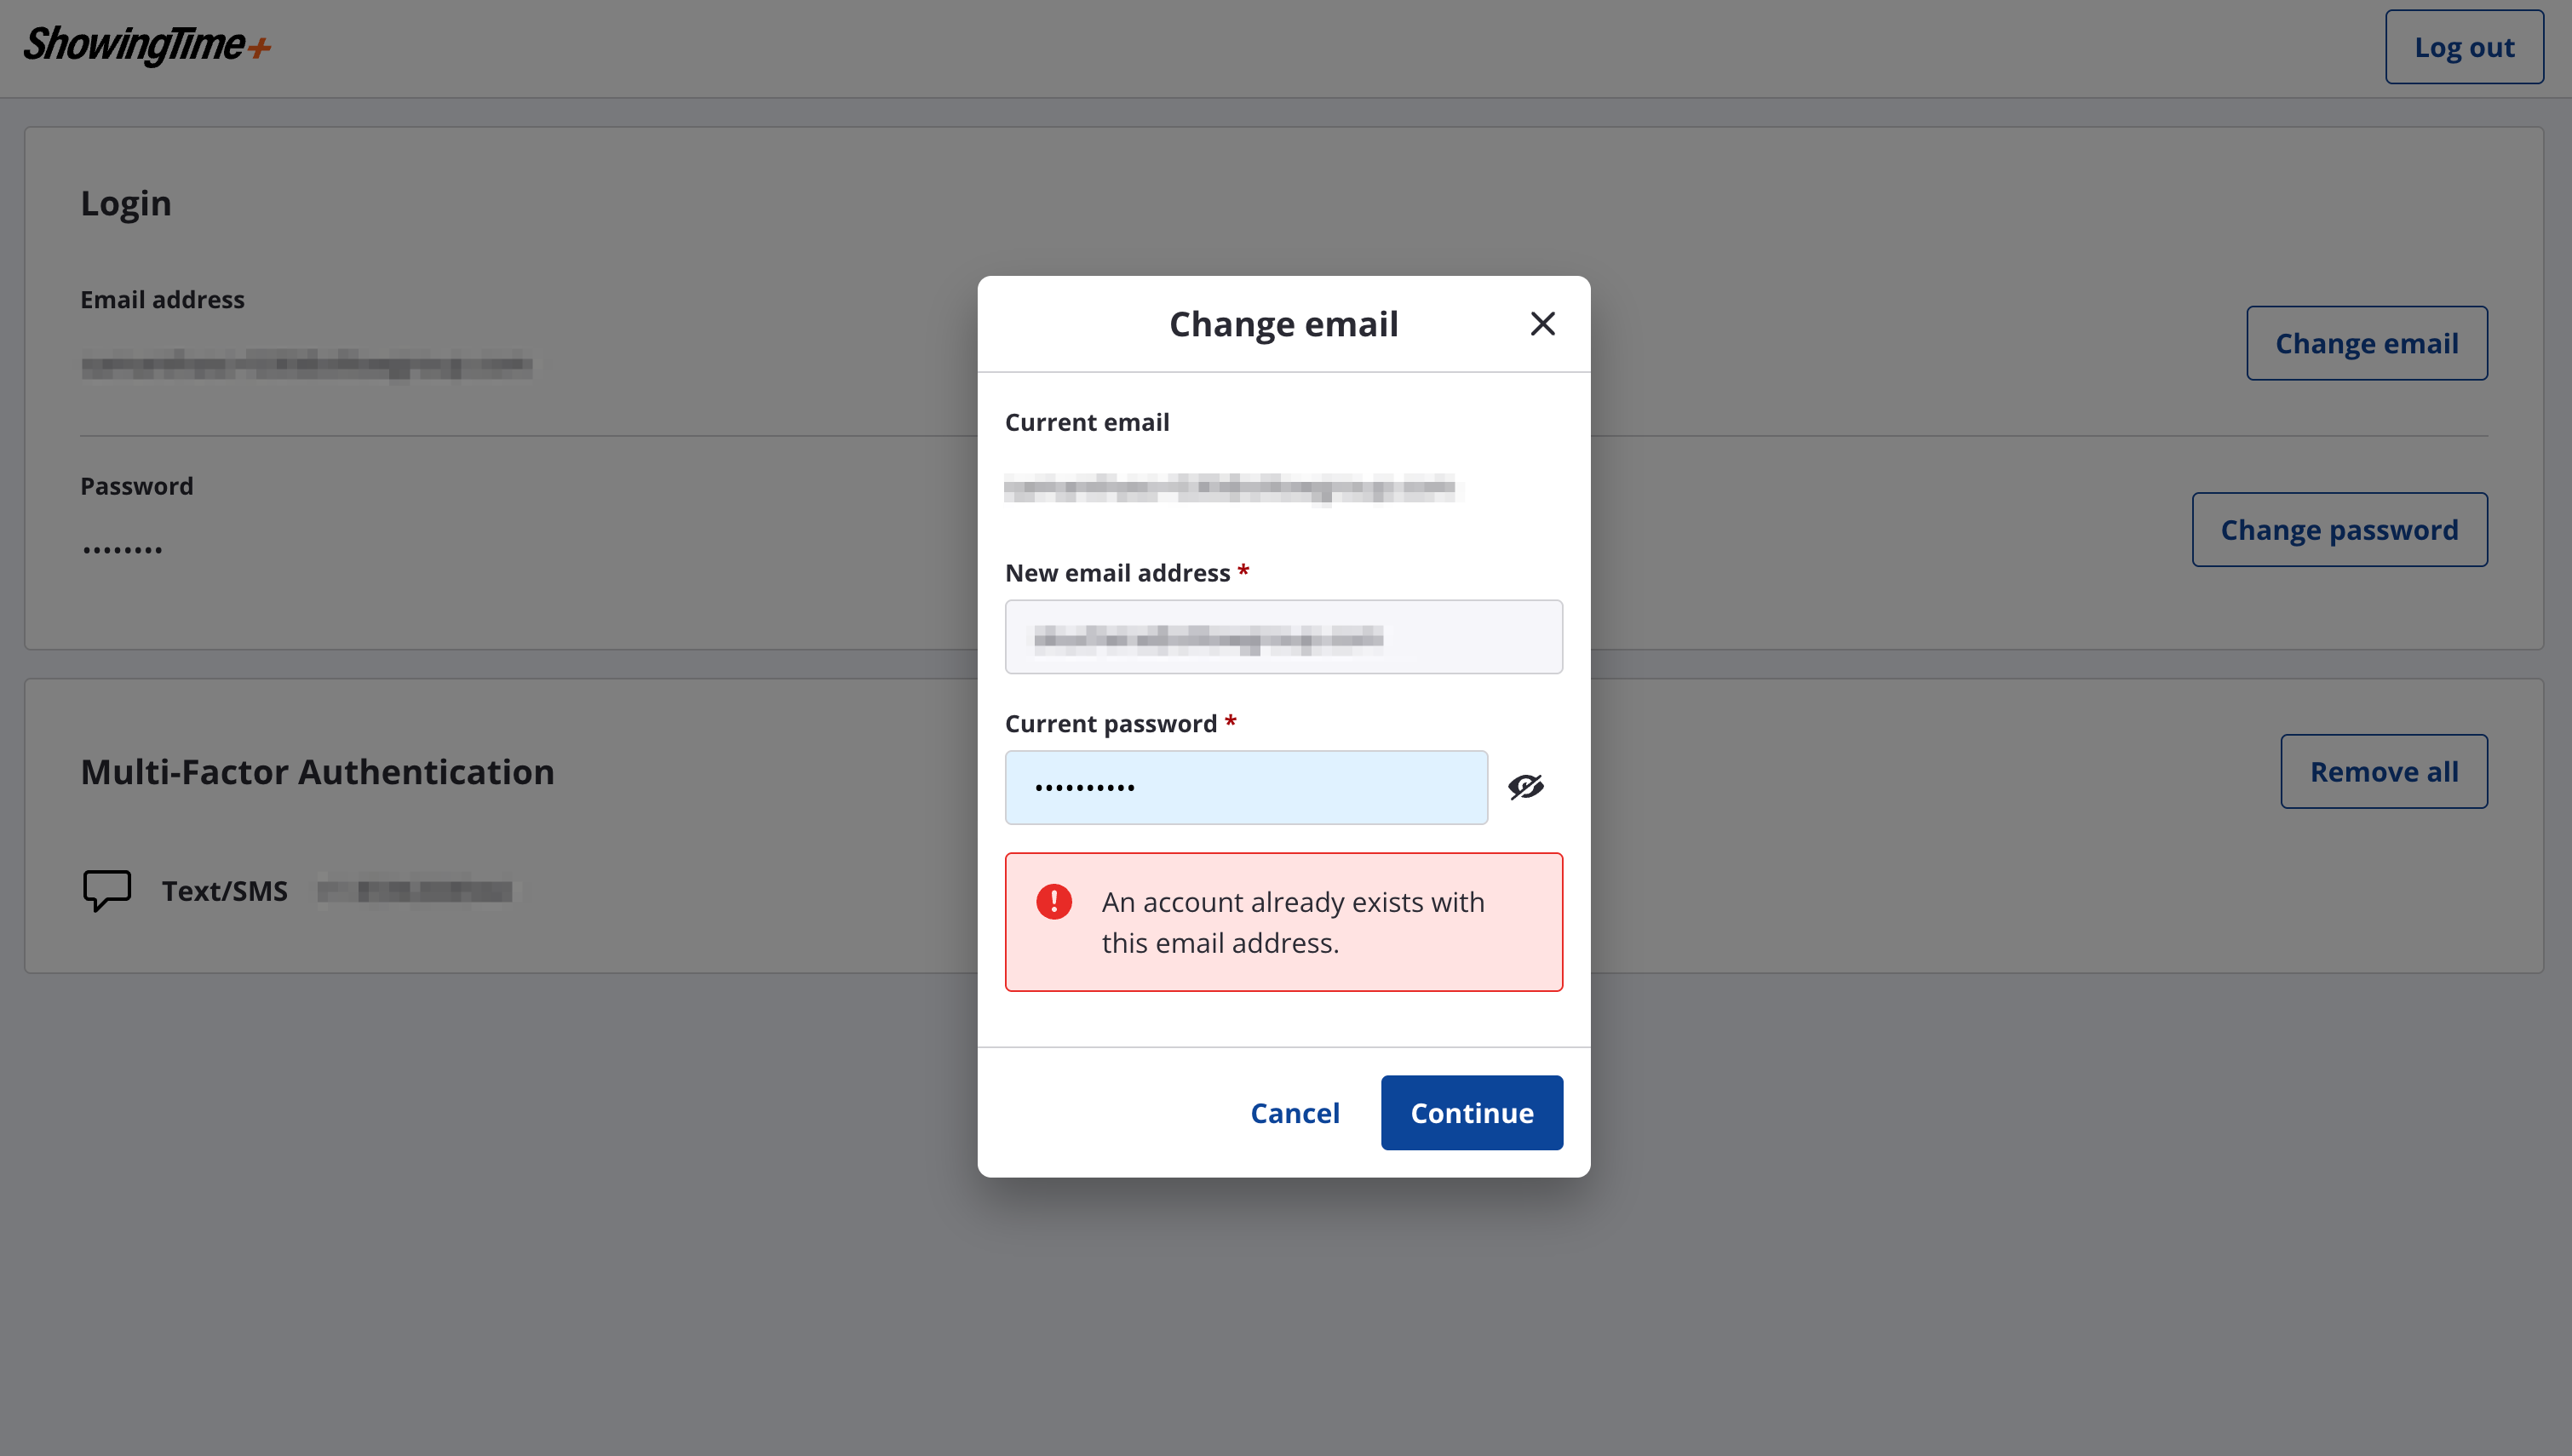Image resolution: width=2572 pixels, height=1456 pixels.
Task: Select the error message about existing account
Action: (1292, 922)
